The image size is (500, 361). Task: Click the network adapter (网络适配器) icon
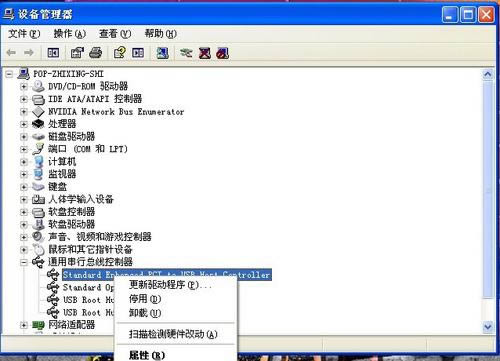click(x=38, y=325)
